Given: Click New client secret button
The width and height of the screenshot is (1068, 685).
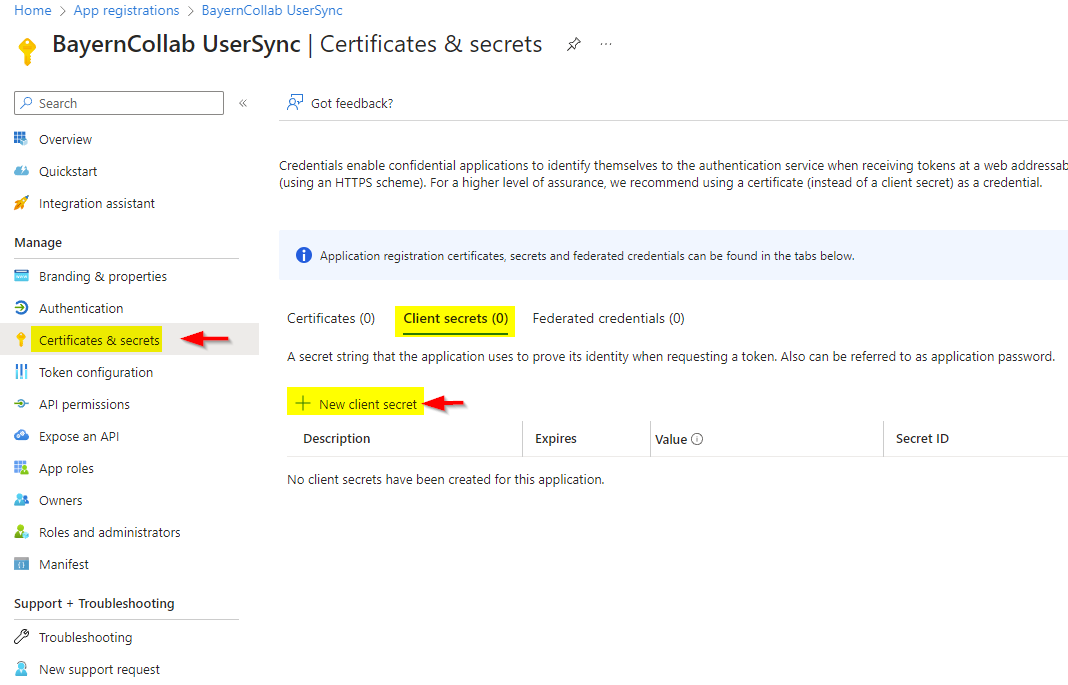Looking at the screenshot, I should (357, 404).
